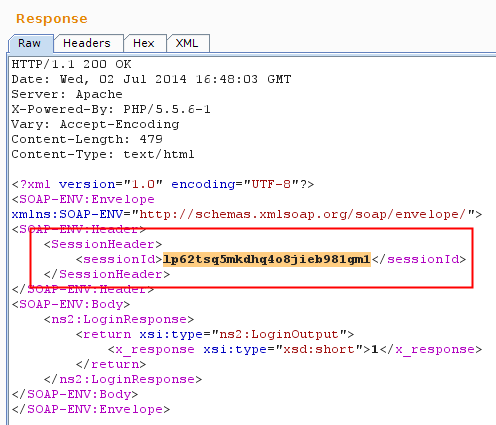Click the closing '</SOAP-ENV:Envelope>' tag
This screenshot has width=496, height=425.
[x=91, y=409]
